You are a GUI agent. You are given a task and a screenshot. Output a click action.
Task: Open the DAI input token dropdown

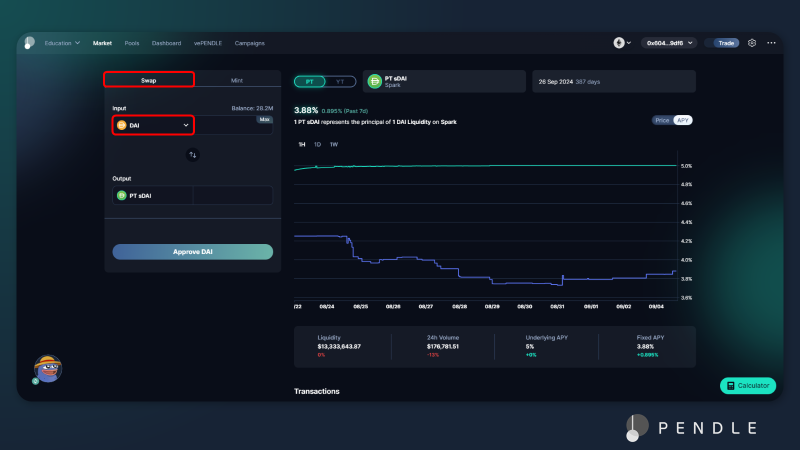(x=153, y=125)
